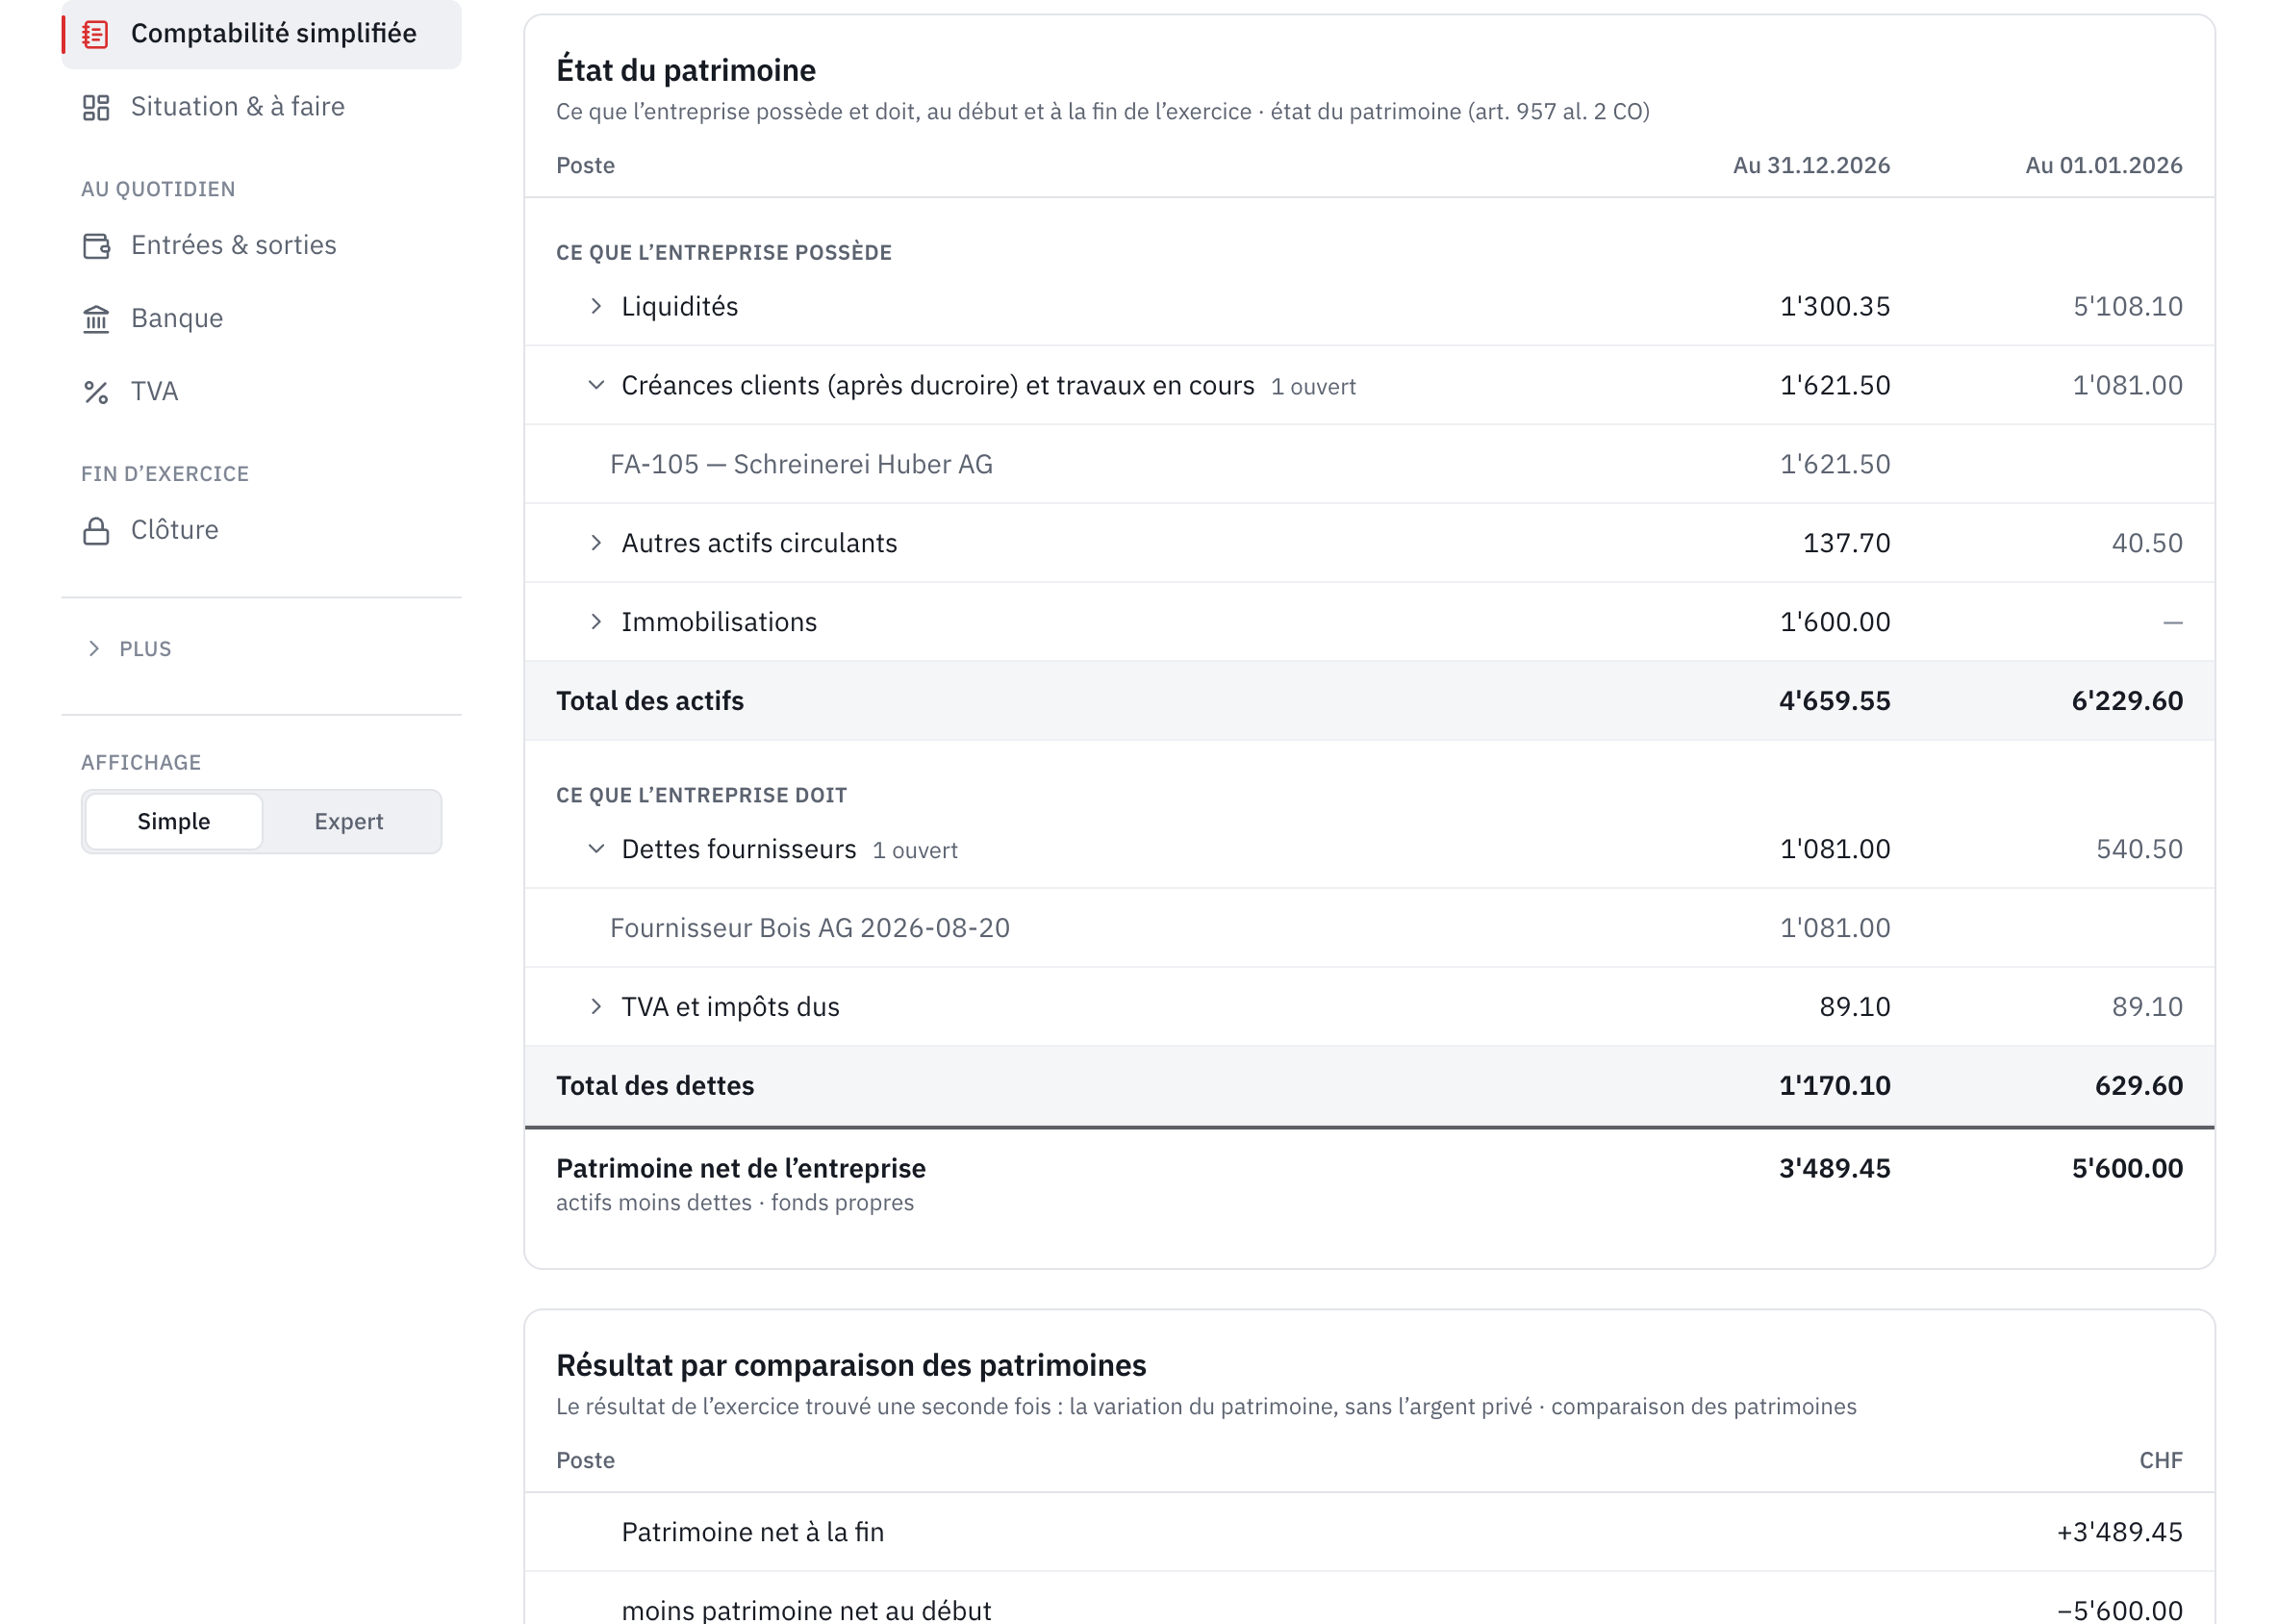Click the moins patrimoine net au début row

pyautogui.click(x=1369, y=1600)
